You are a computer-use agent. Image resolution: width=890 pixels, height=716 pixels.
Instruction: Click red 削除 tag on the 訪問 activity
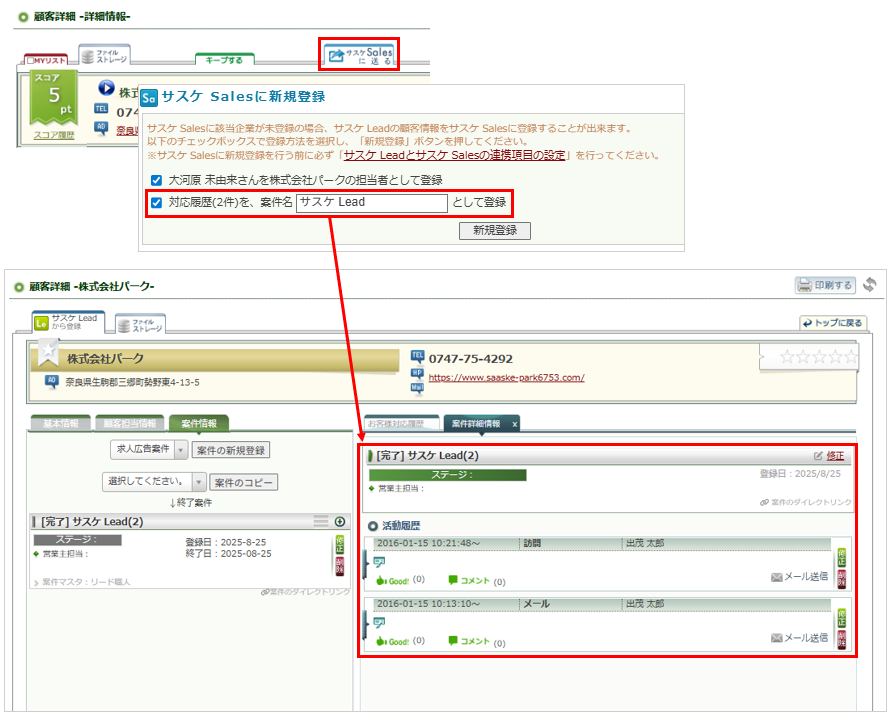point(841,579)
